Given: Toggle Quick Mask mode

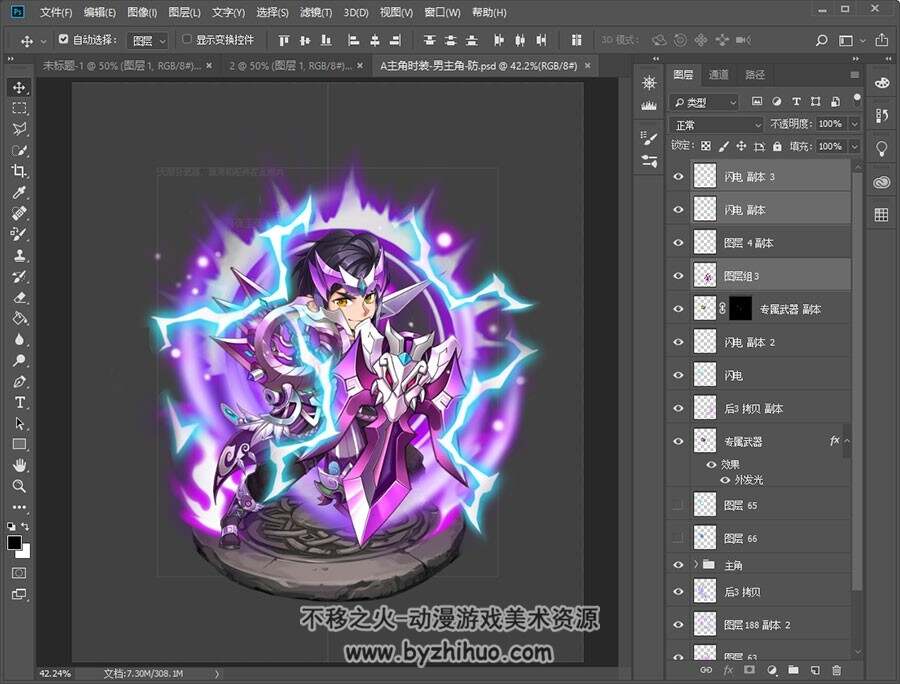Looking at the screenshot, I should pyautogui.click(x=19, y=573).
